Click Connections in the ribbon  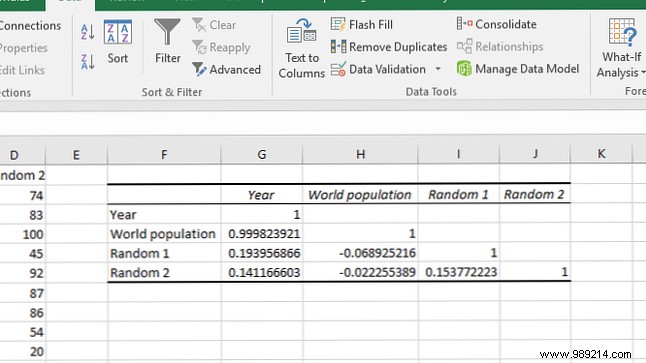point(30,26)
